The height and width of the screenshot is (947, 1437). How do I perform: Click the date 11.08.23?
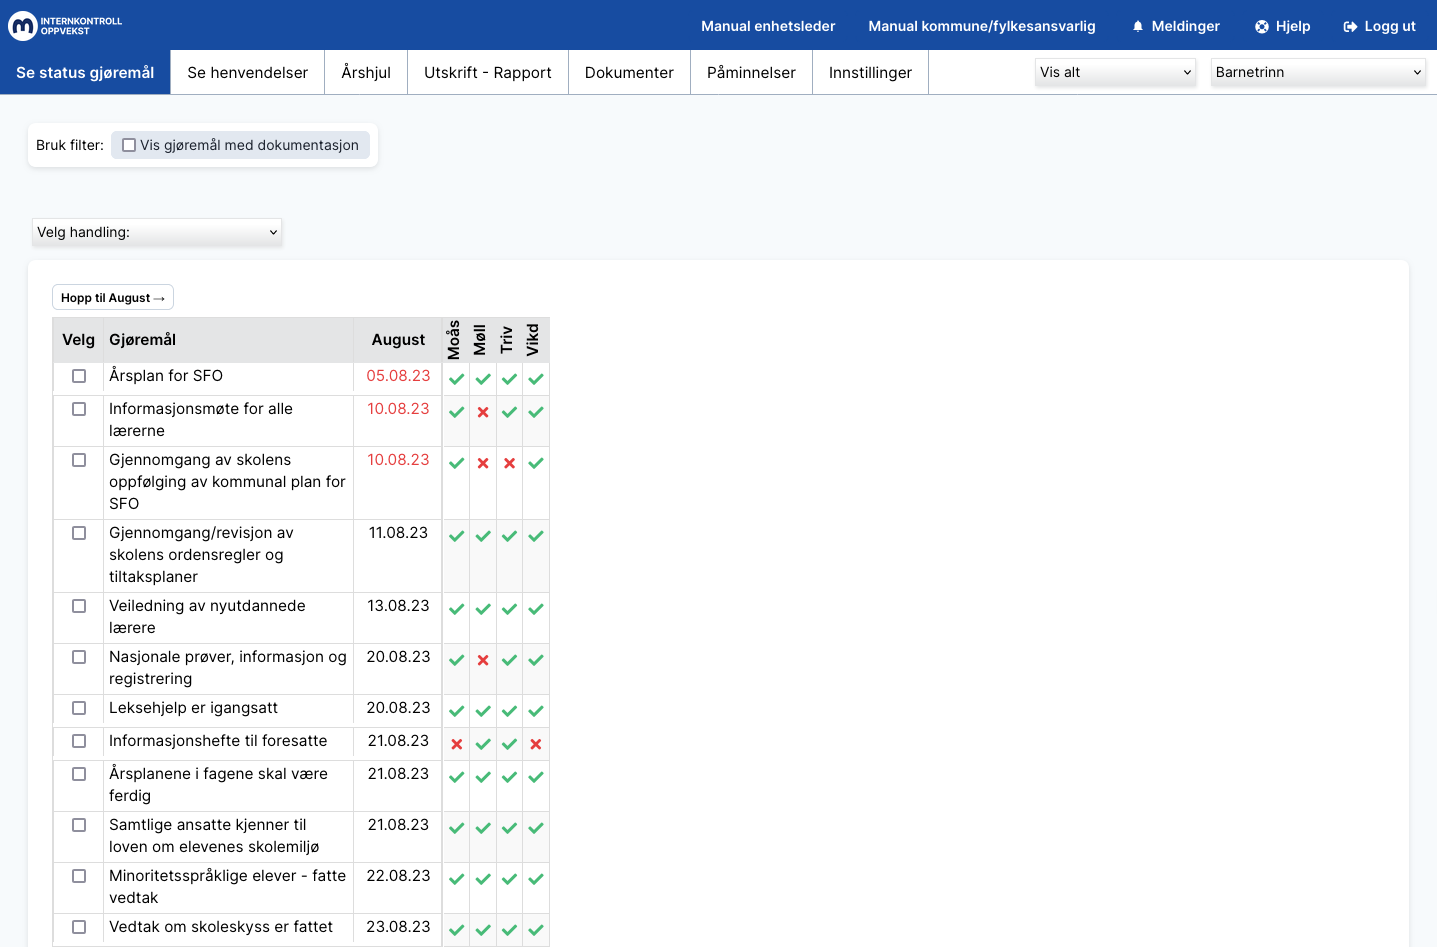point(398,533)
